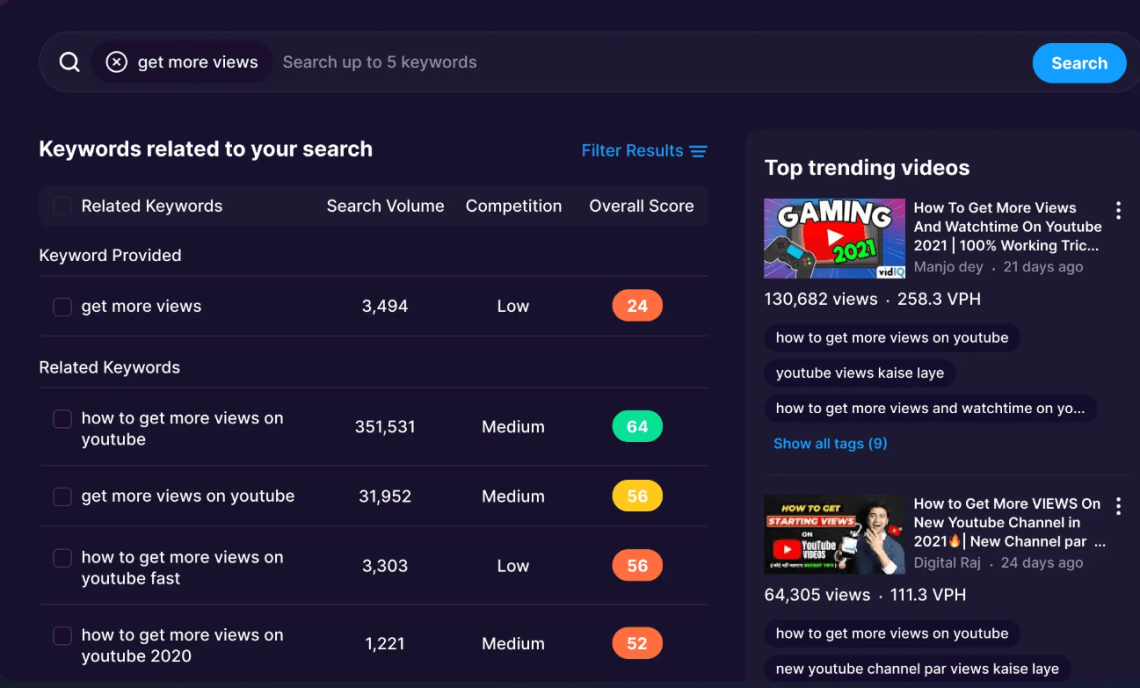Click the green 64 overall score badge
The height and width of the screenshot is (688, 1140).
pos(637,426)
